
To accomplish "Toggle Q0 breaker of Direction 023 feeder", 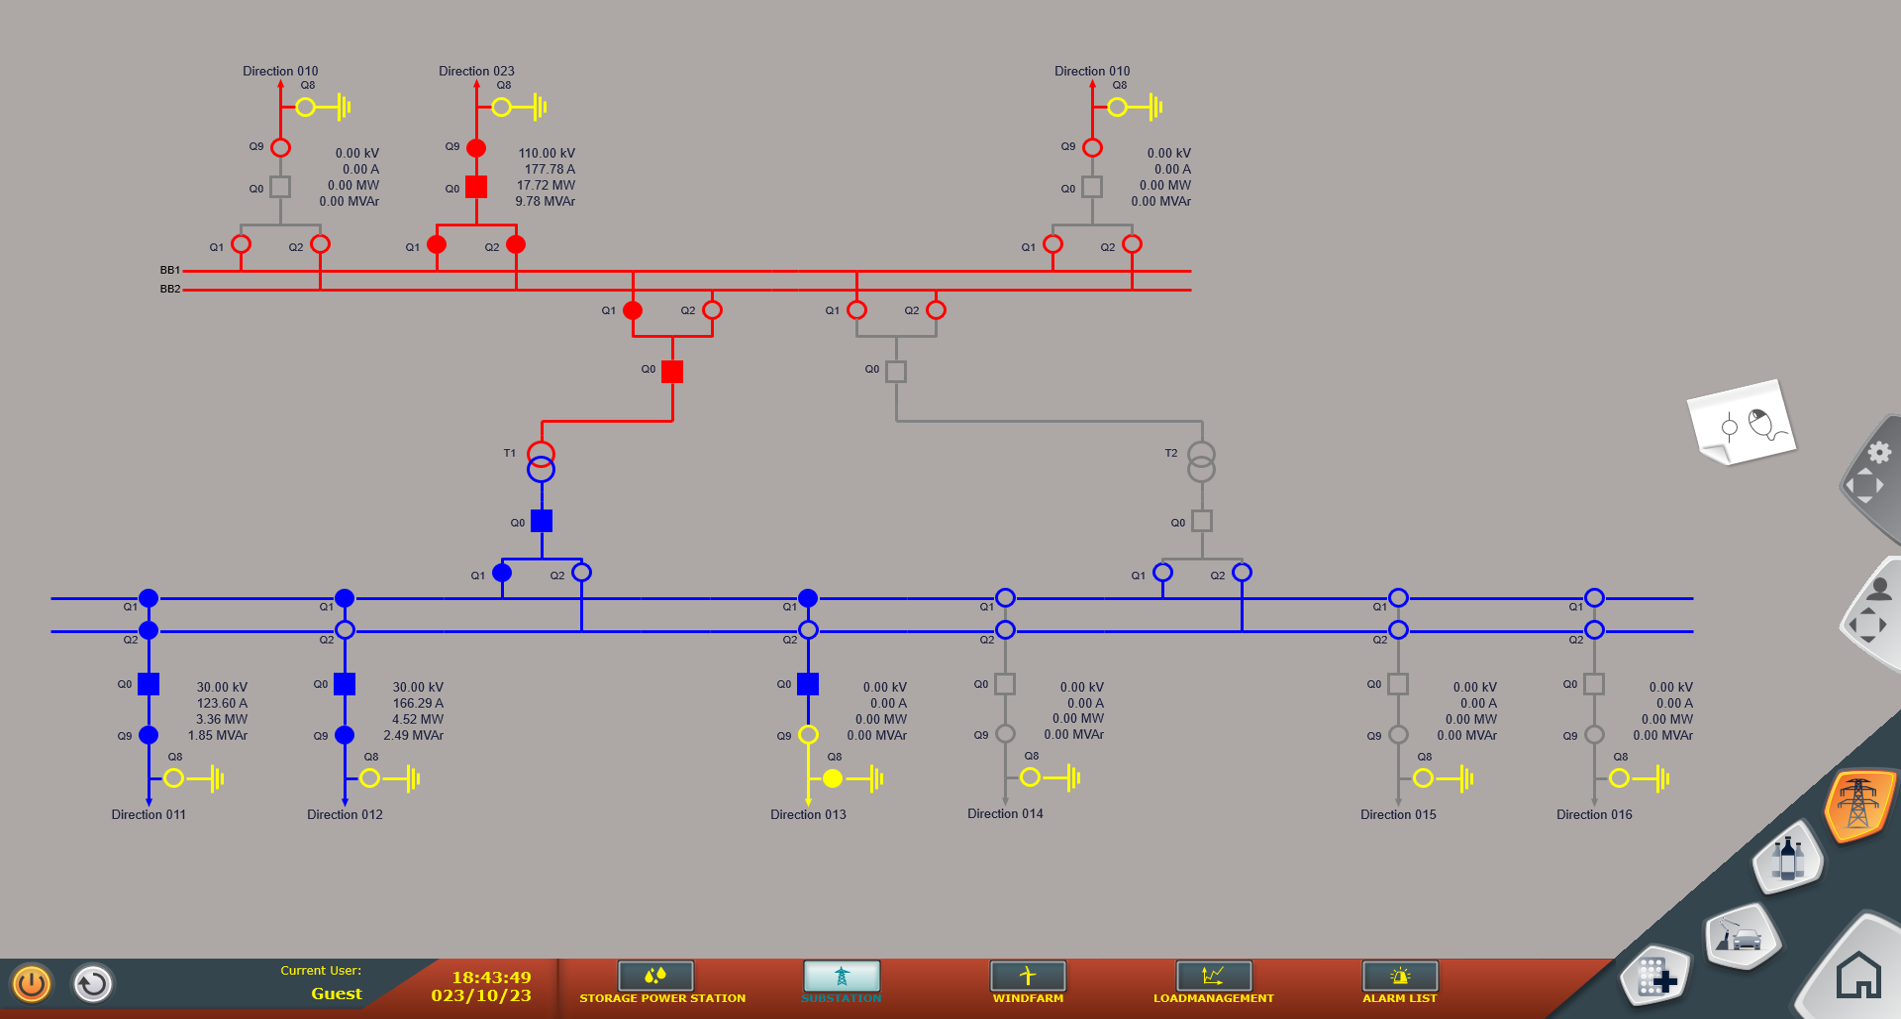I will pyautogui.click(x=477, y=187).
